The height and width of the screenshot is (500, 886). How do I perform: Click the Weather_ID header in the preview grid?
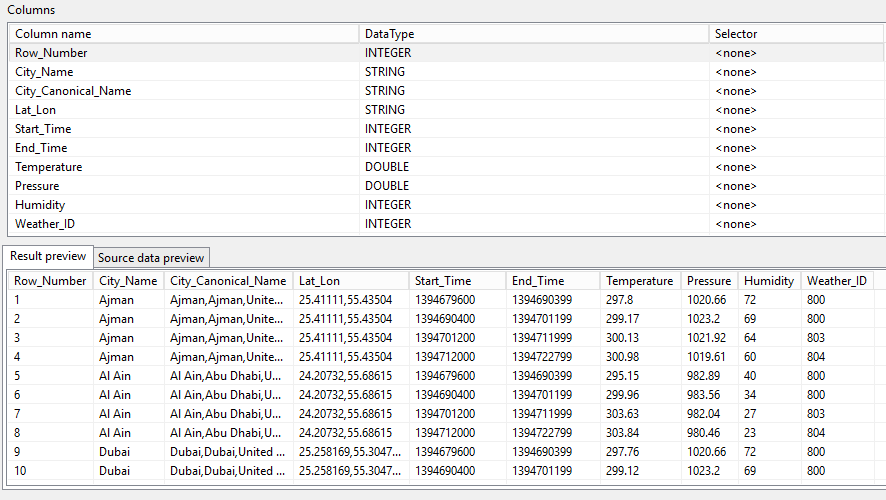836,281
